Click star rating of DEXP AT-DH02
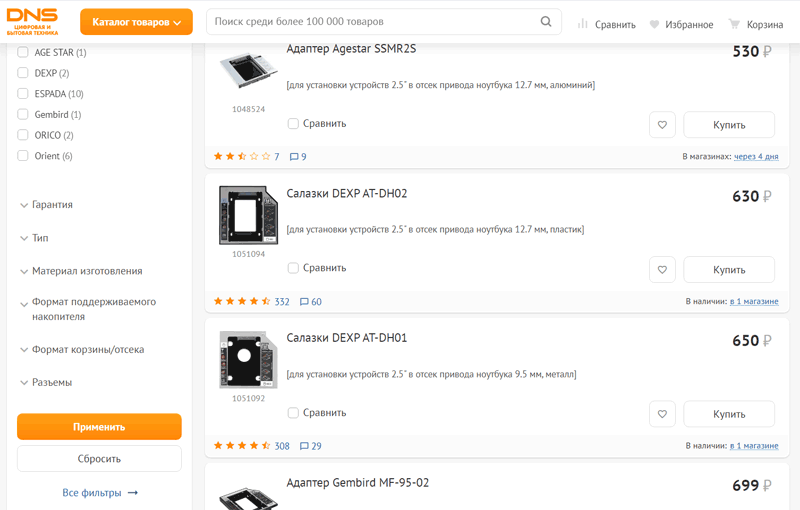800x510 pixels. pyautogui.click(x=242, y=301)
